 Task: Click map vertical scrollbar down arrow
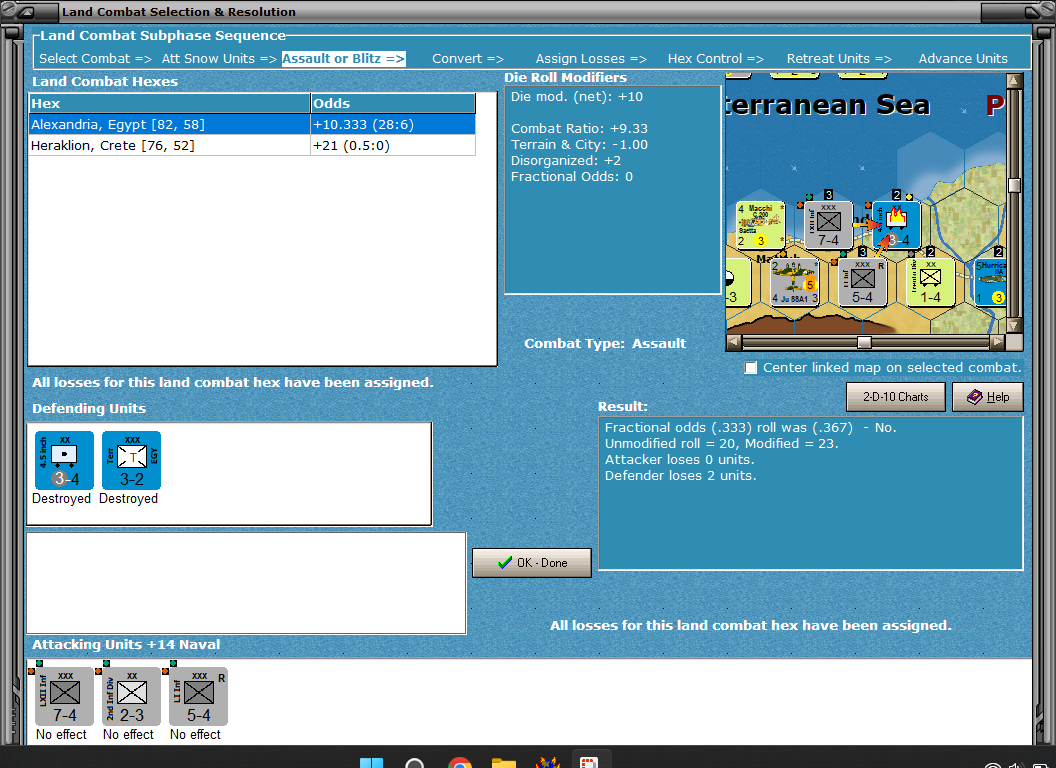coord(1014,325)
